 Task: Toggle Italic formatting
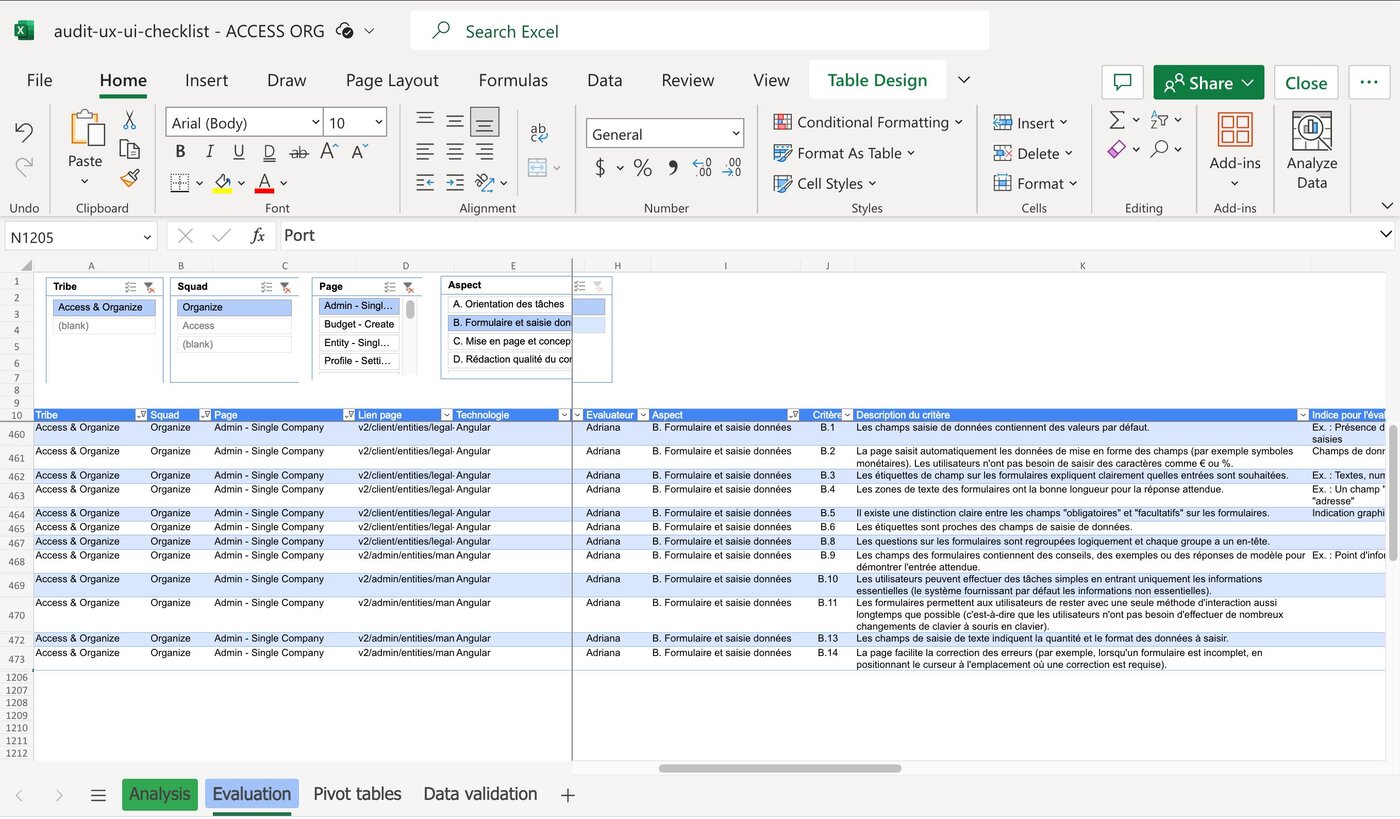[209, 152]
